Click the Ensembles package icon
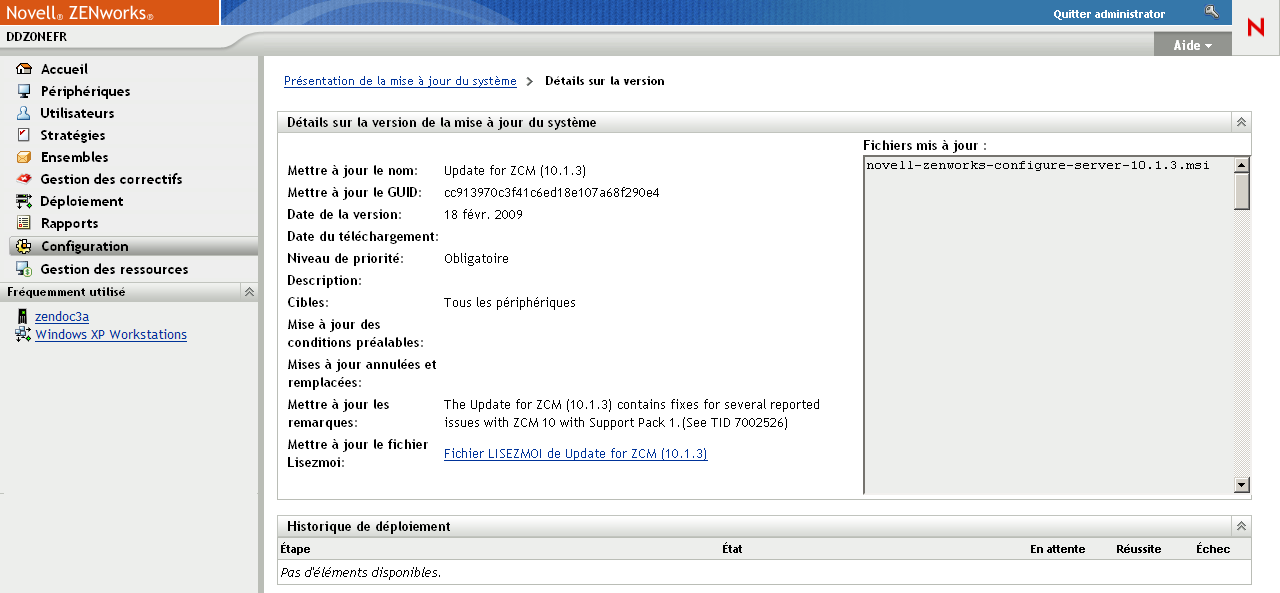 coord(24,157)
